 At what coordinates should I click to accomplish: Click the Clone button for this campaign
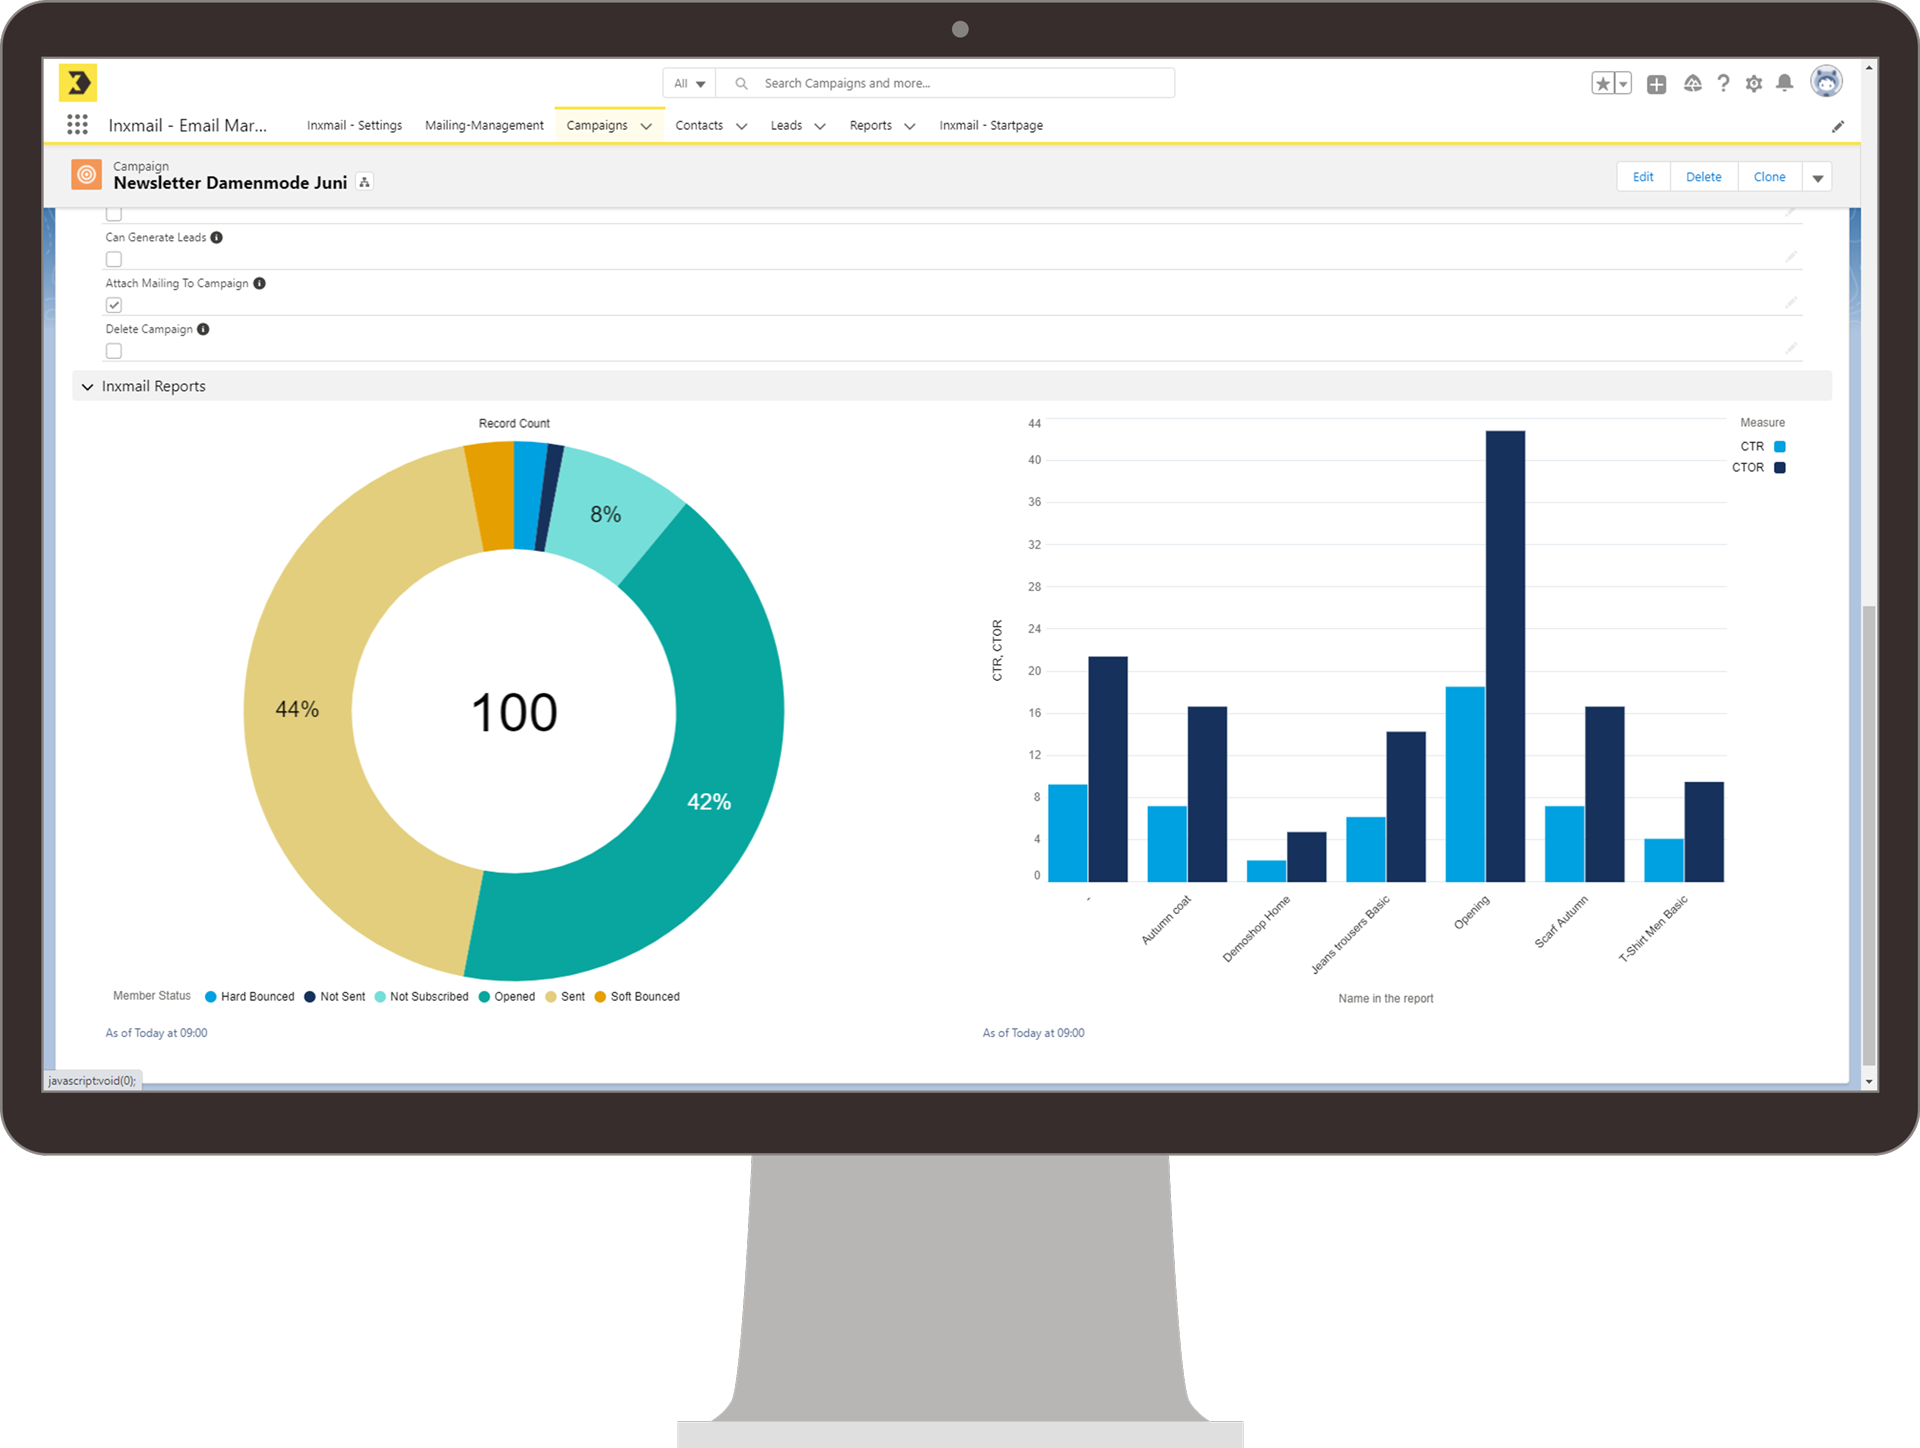click(x=1768, y=178)
